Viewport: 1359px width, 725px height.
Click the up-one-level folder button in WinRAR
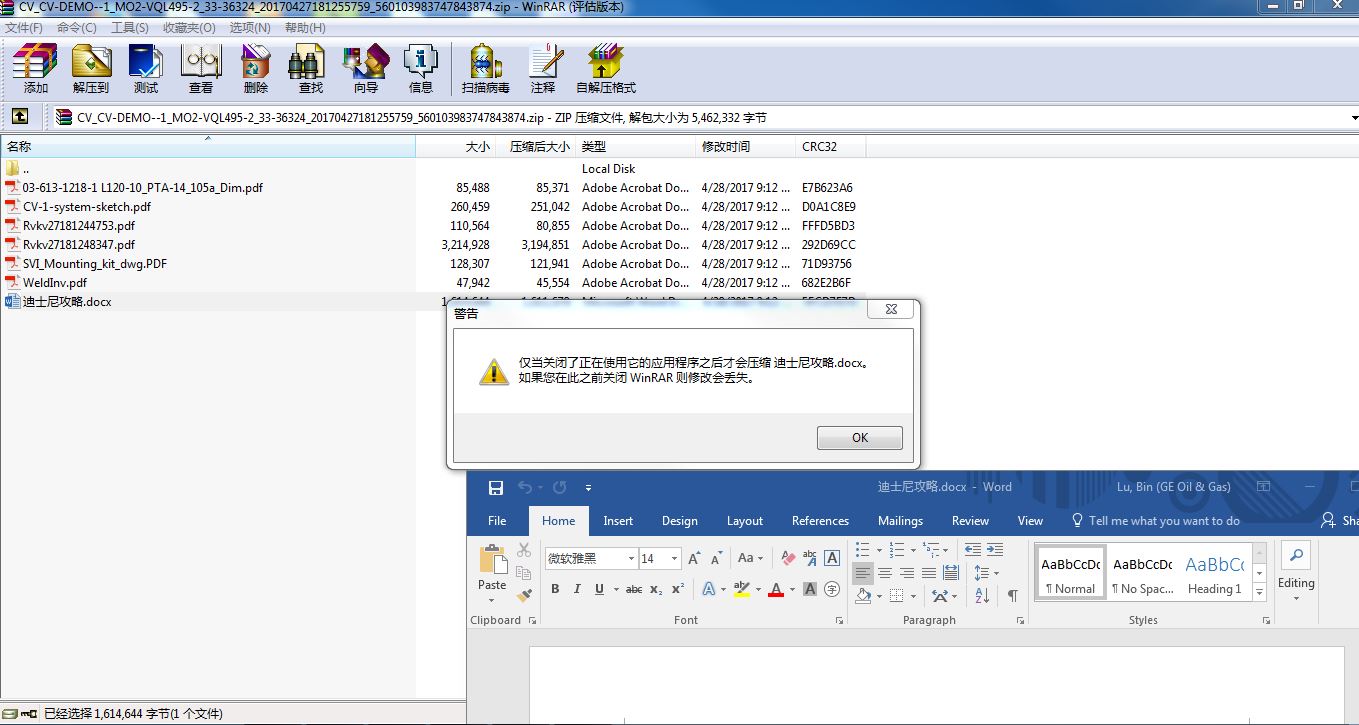(x=20, y=117)
